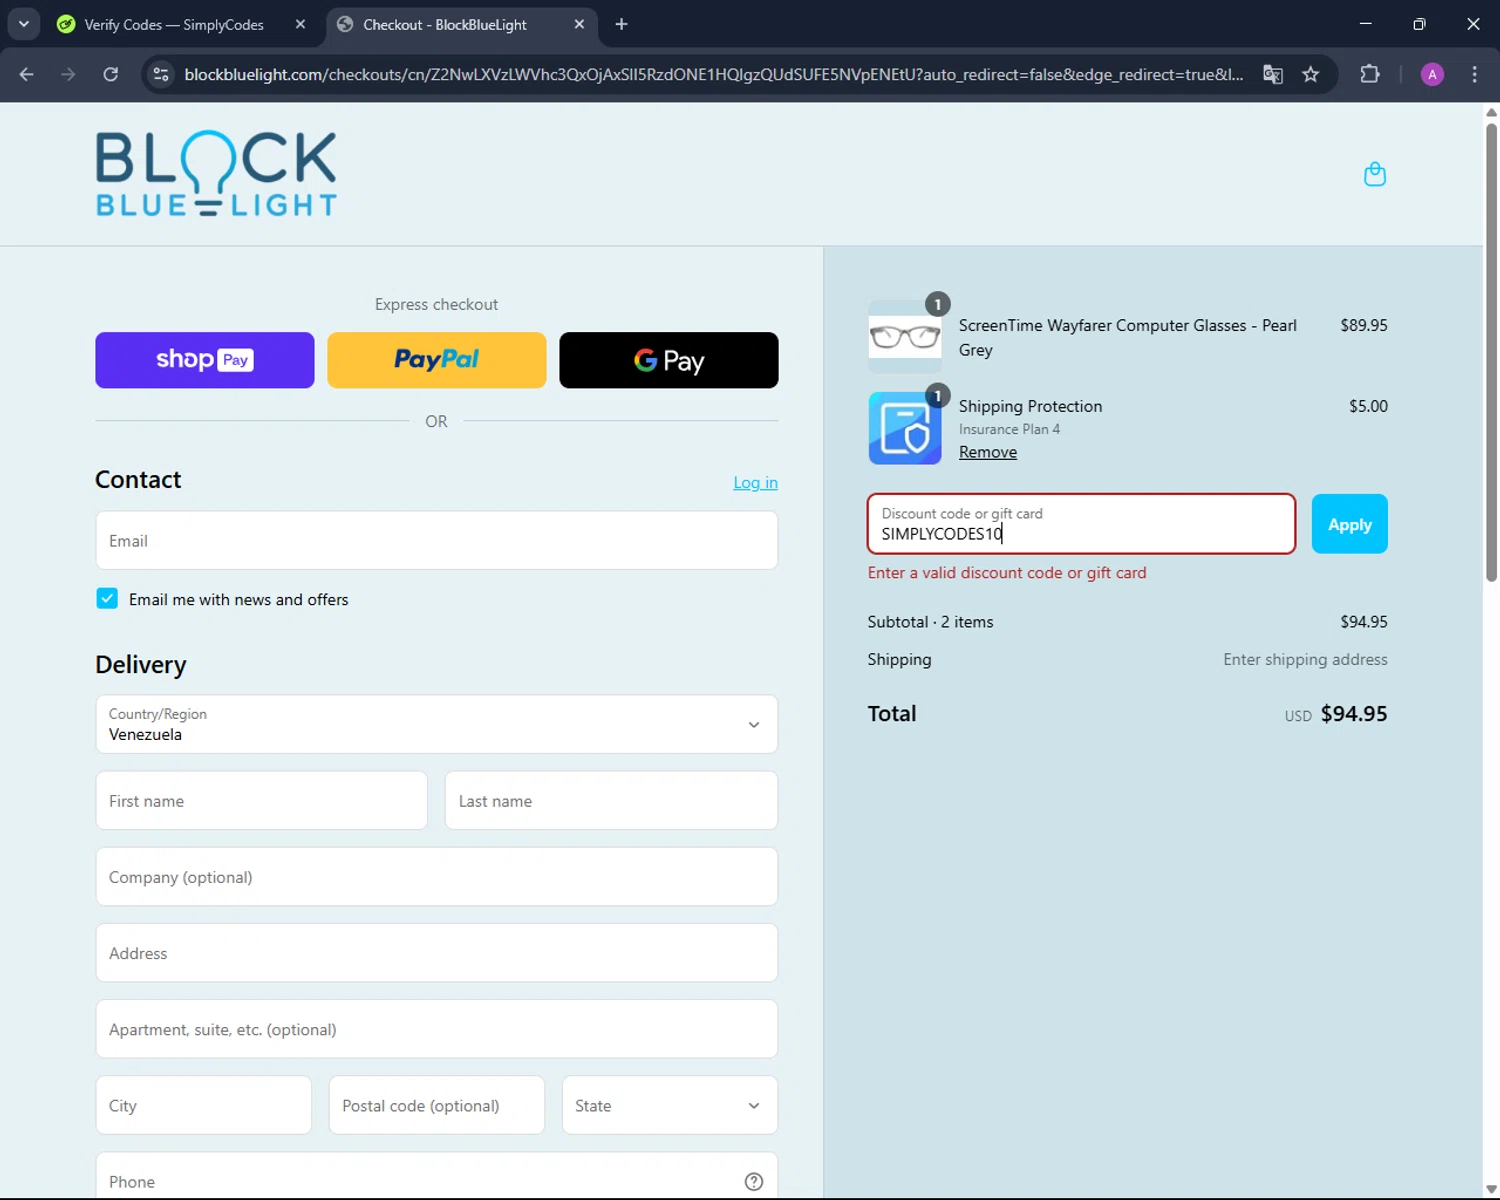Close the Verify Codes SimplyCodes tab
This screenshot has width=1500, height=1200.
300,24
